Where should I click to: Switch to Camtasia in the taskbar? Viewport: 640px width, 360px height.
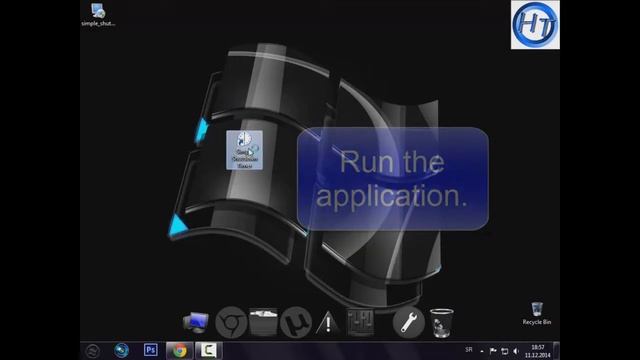(209, 351)
